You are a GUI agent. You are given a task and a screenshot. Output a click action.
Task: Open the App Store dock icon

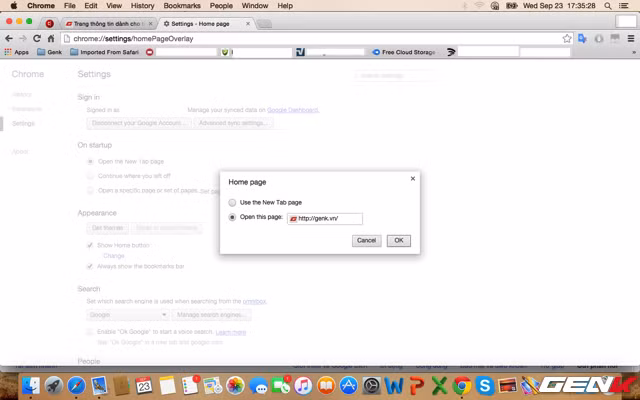coord(349,385)
